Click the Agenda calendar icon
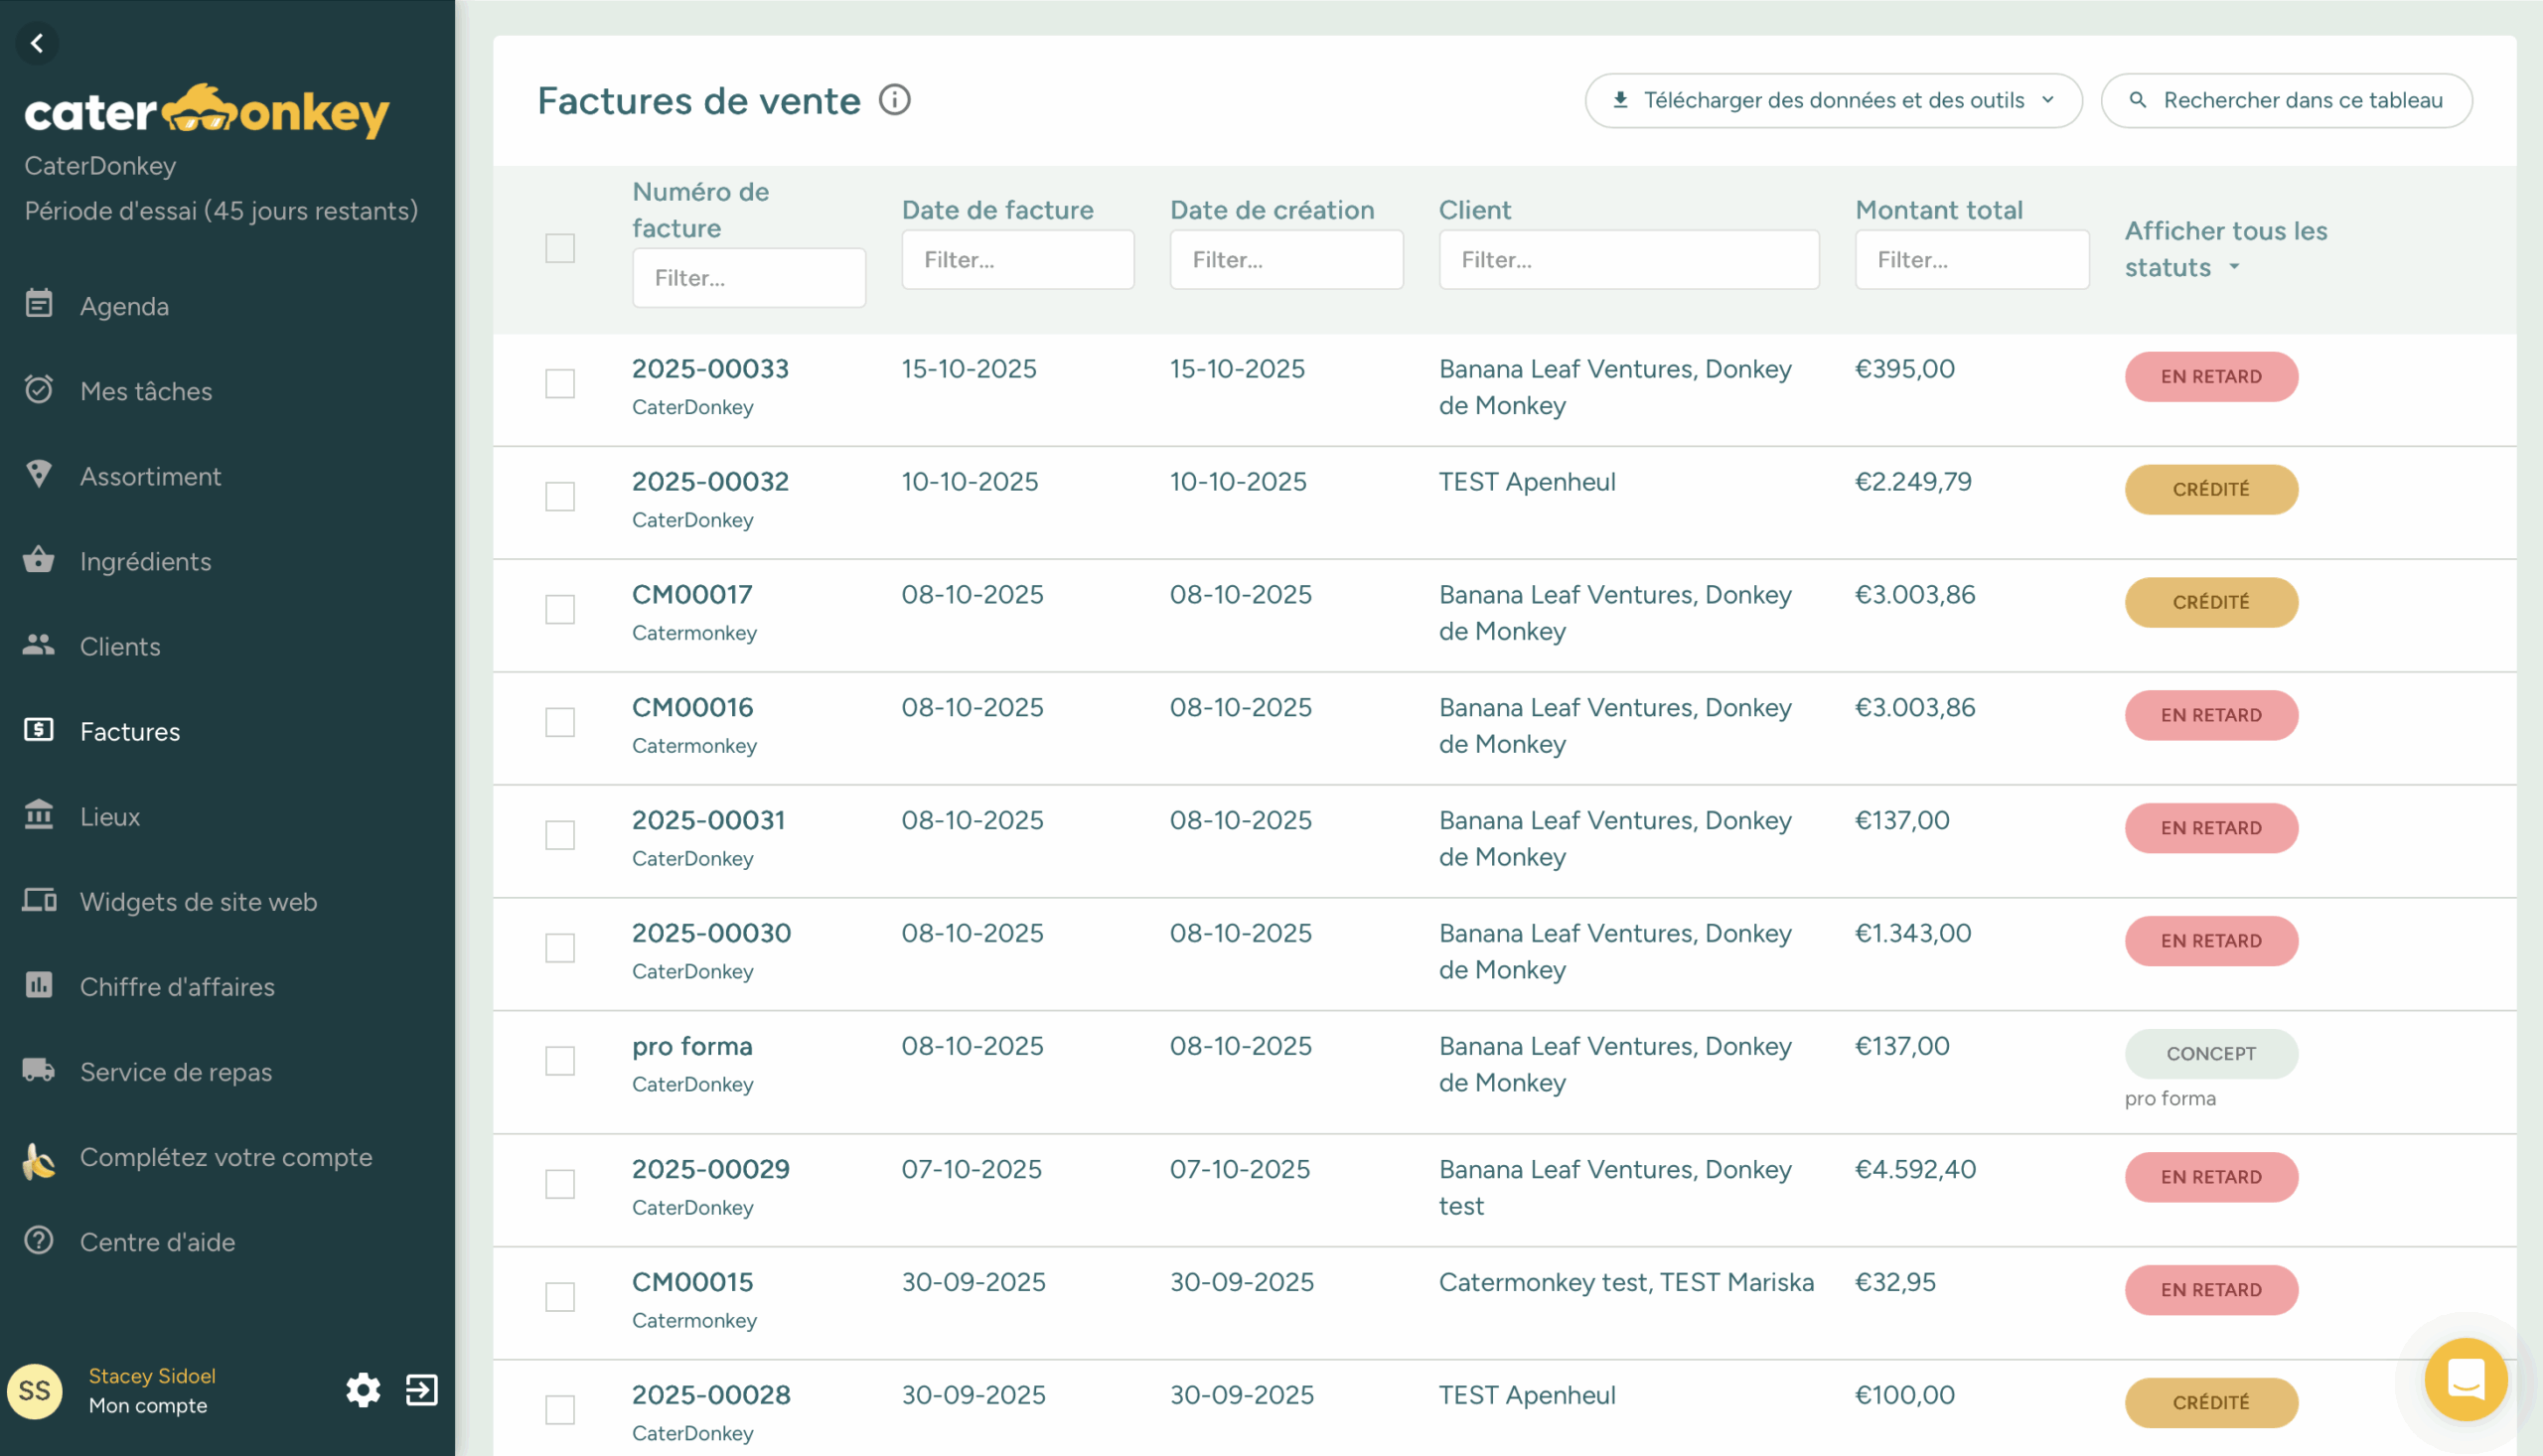This screenshot has width=2543, height=1456. (39, 304)
